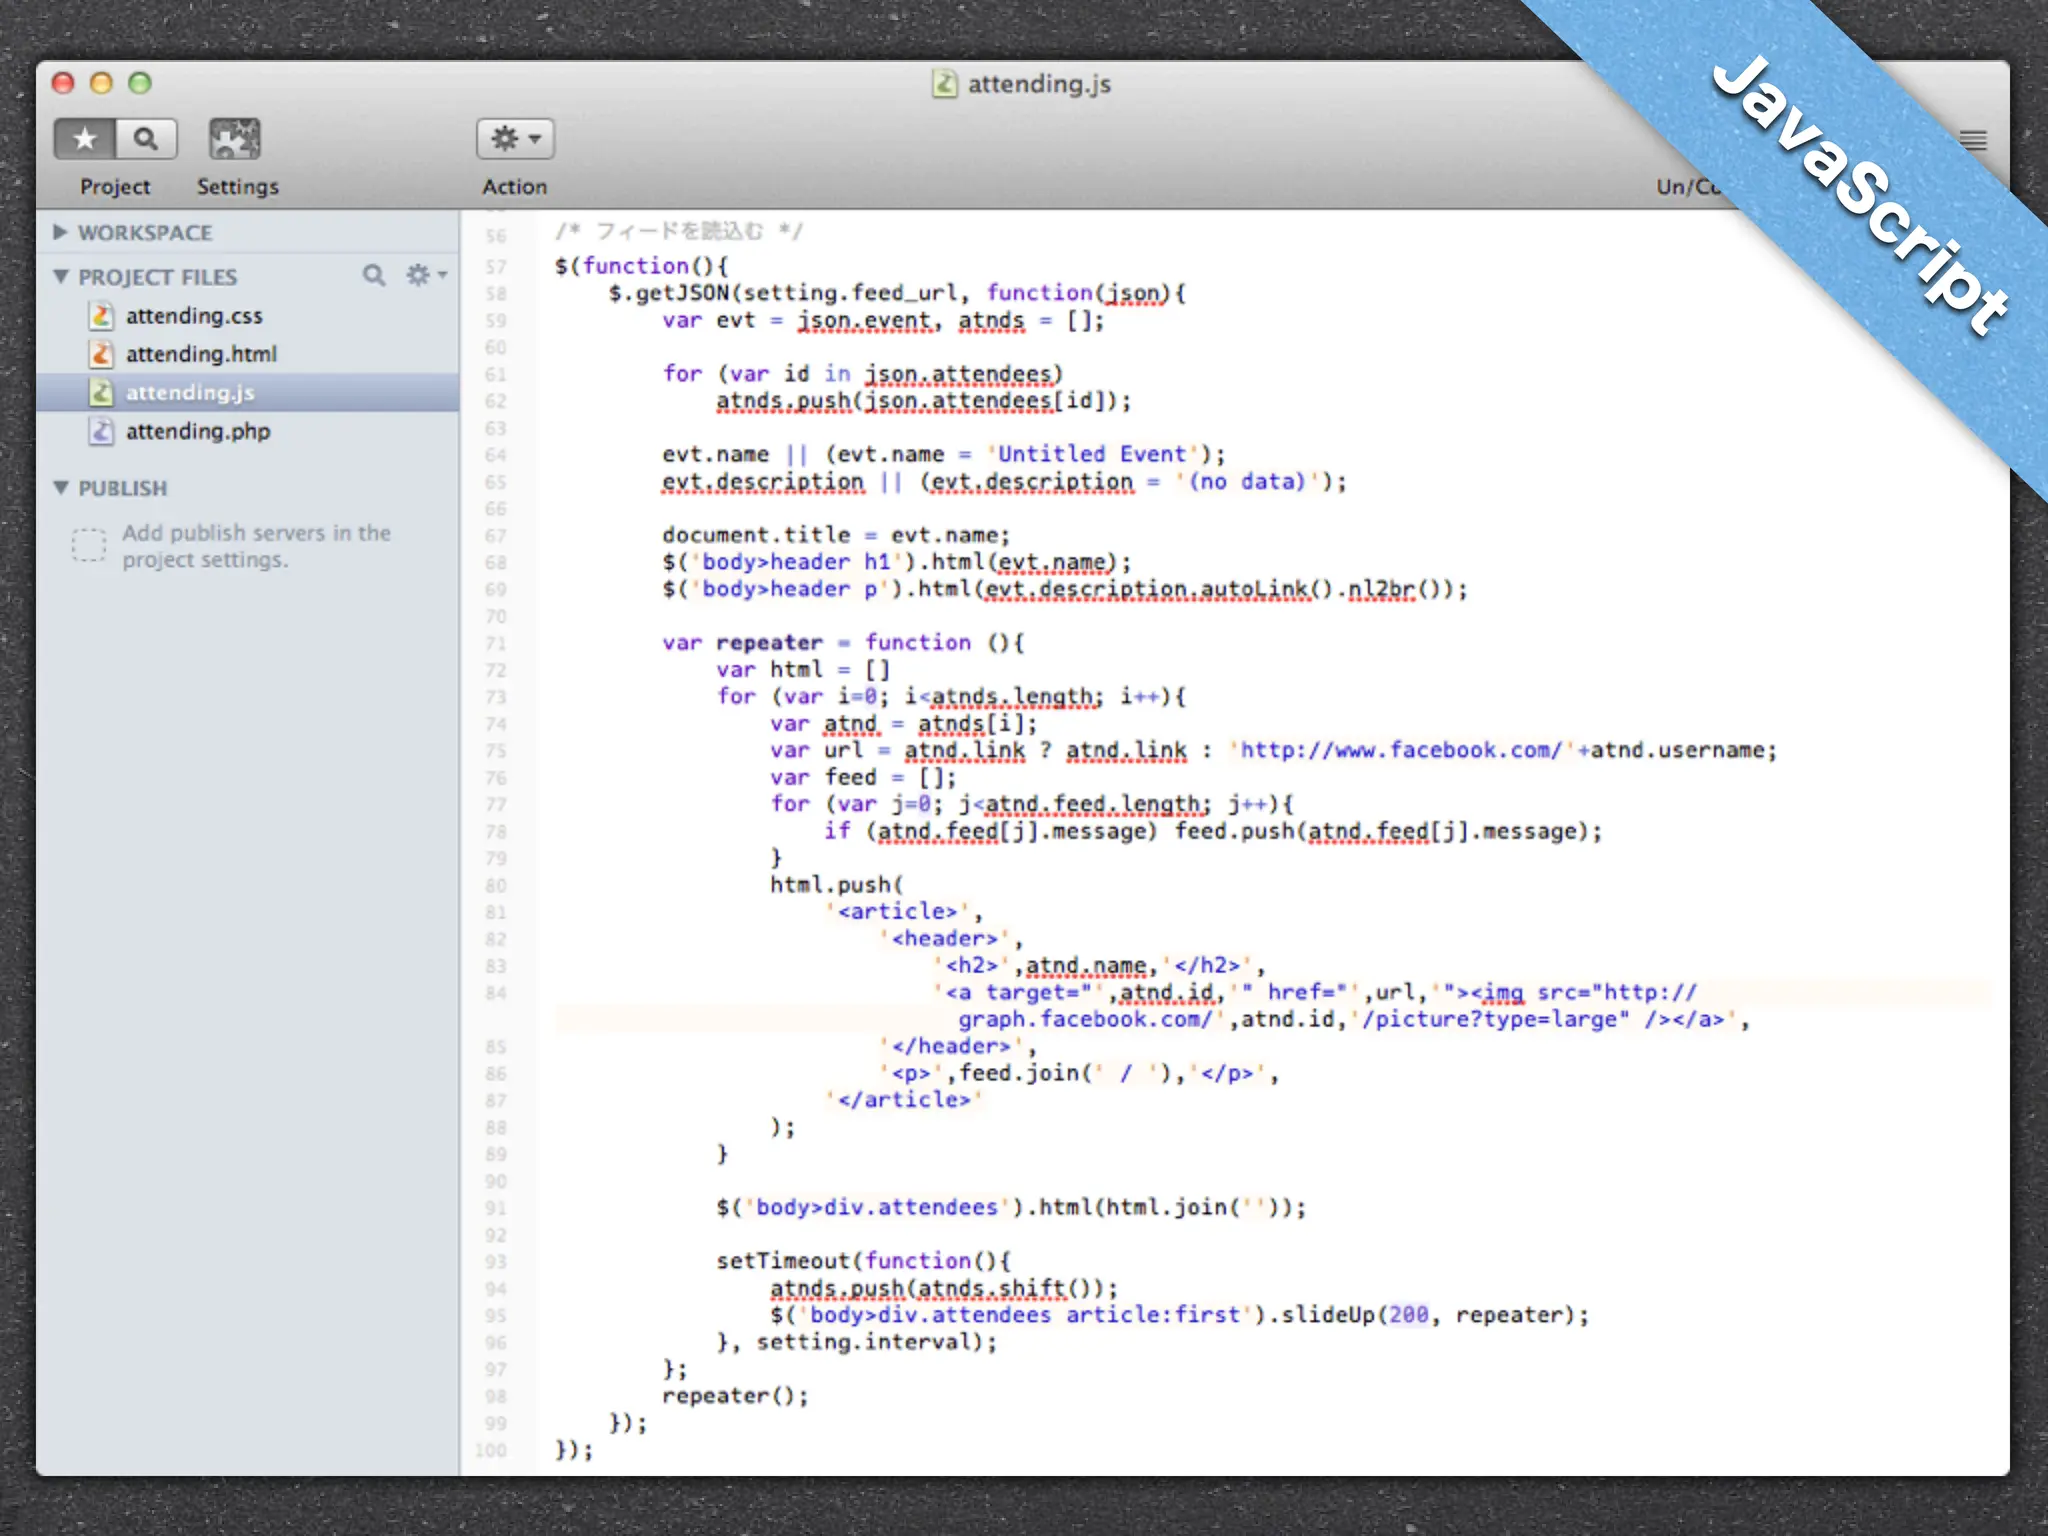
Task: Expand the WORKSPACE section
Action: [60, 232]
